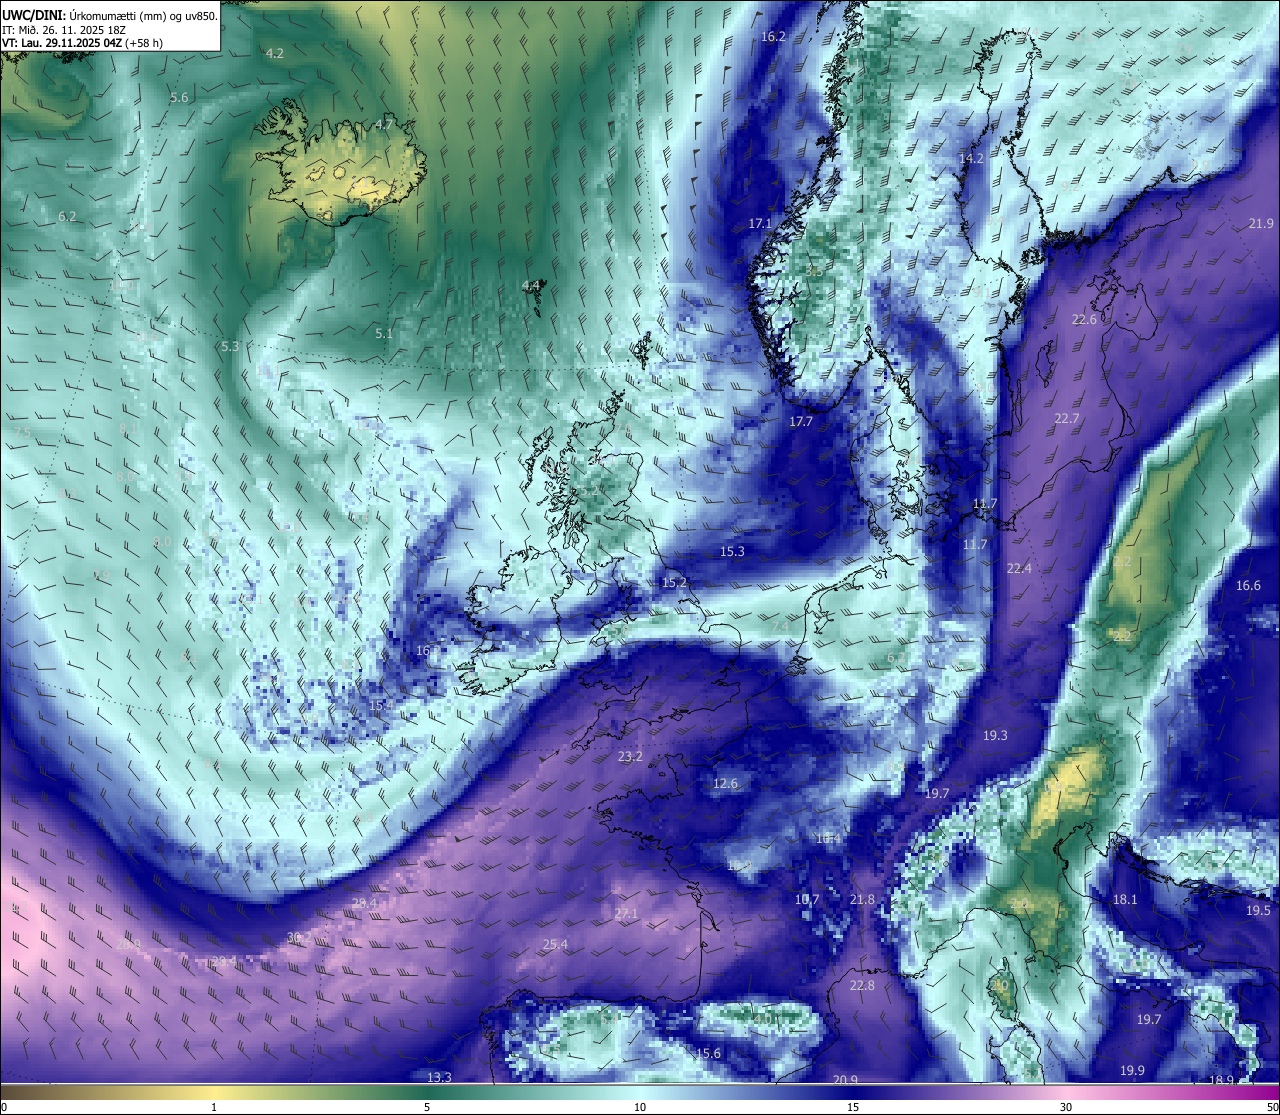Click the 17.1 value off the Norwegian coast

pyautogui.click(x=761, y=224)
